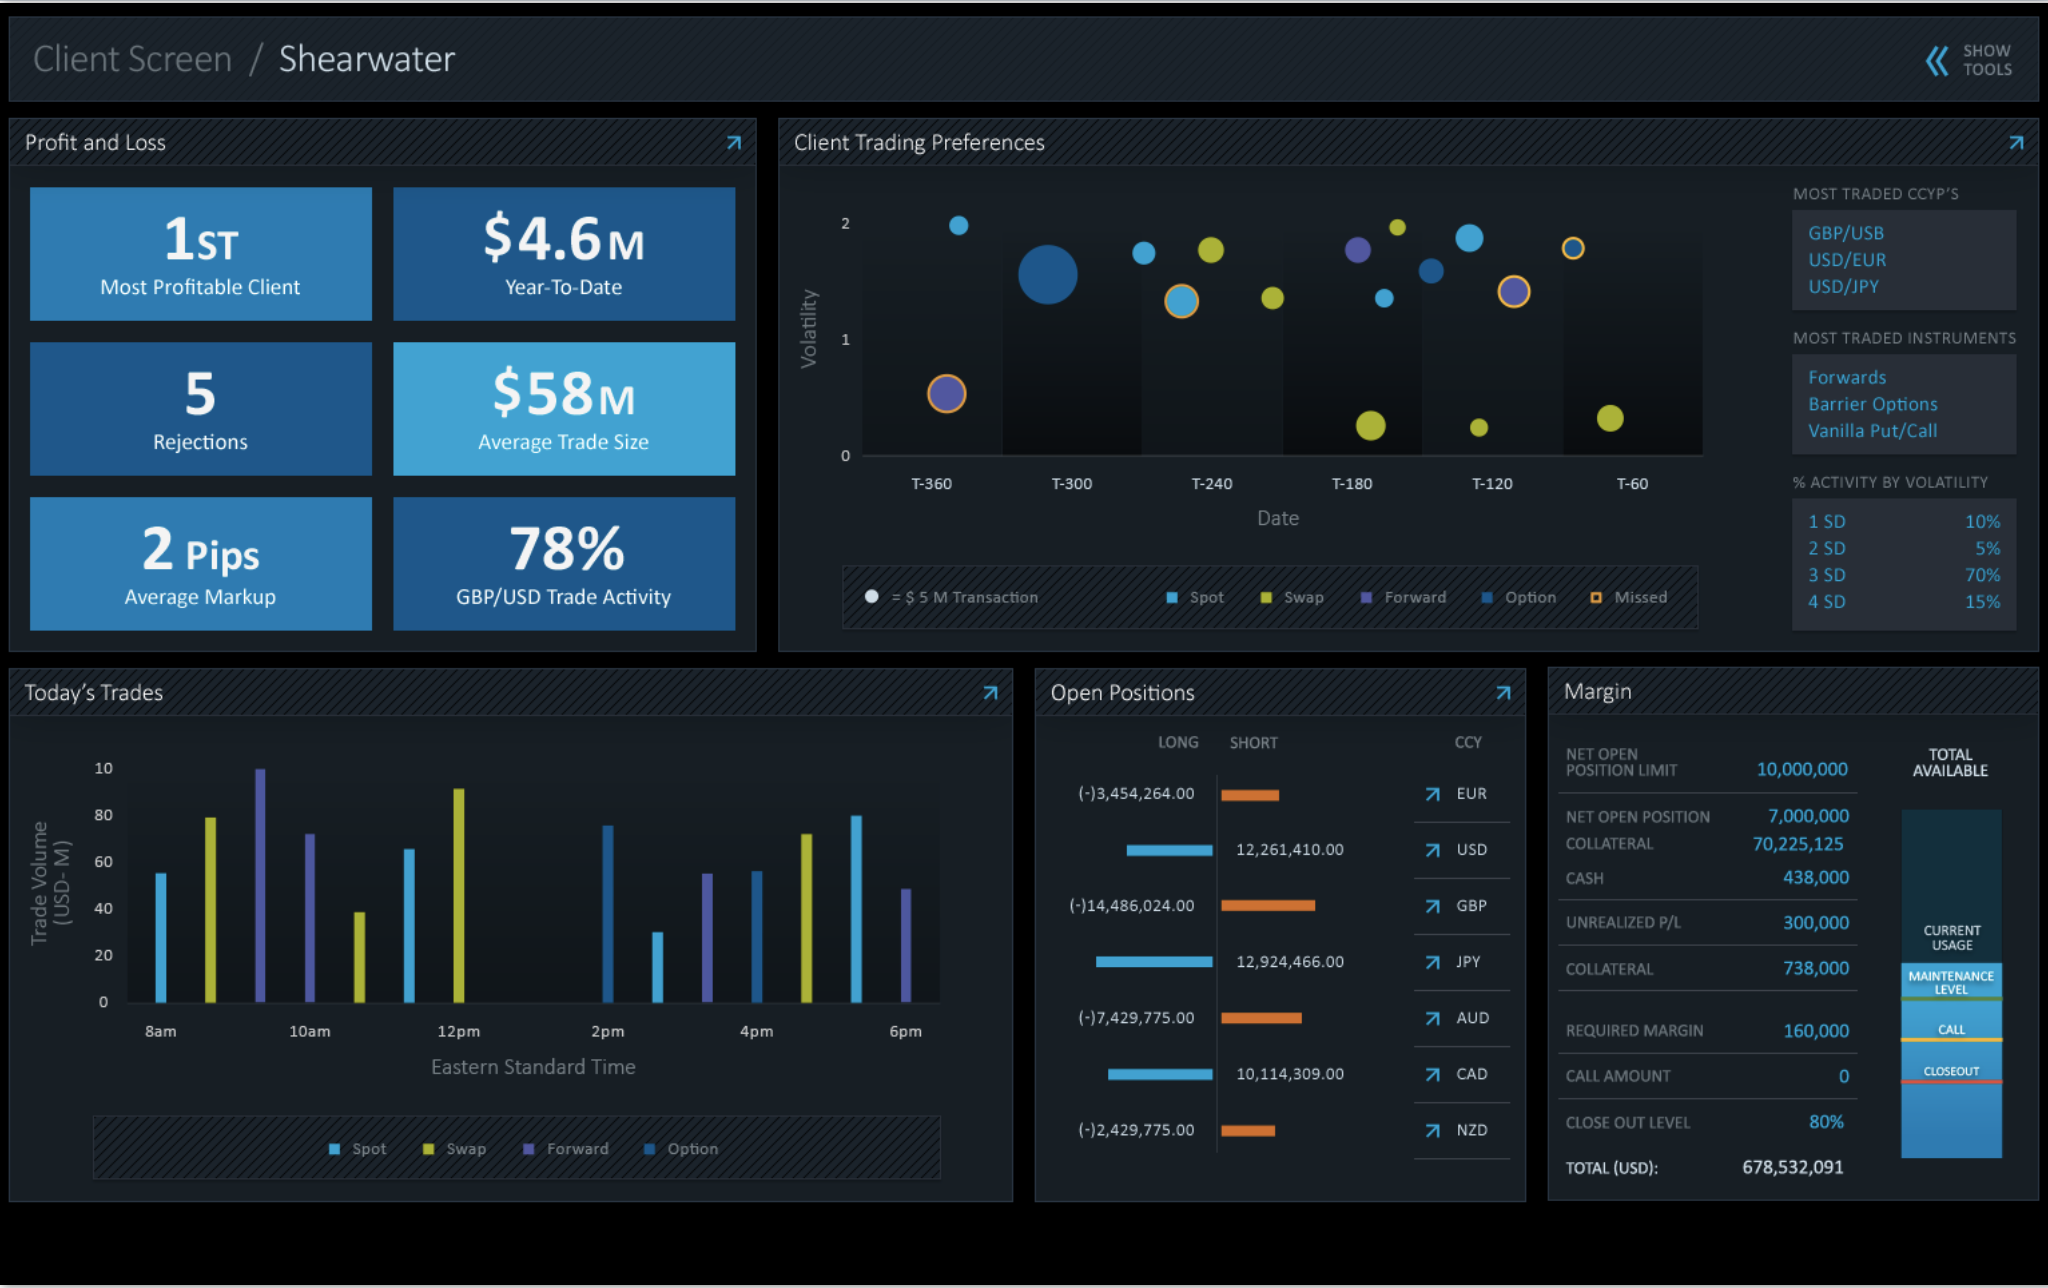Click Open Positions panel expand arrow
This screenshot has height=1288, width=2048.
tap(1503, 693)
